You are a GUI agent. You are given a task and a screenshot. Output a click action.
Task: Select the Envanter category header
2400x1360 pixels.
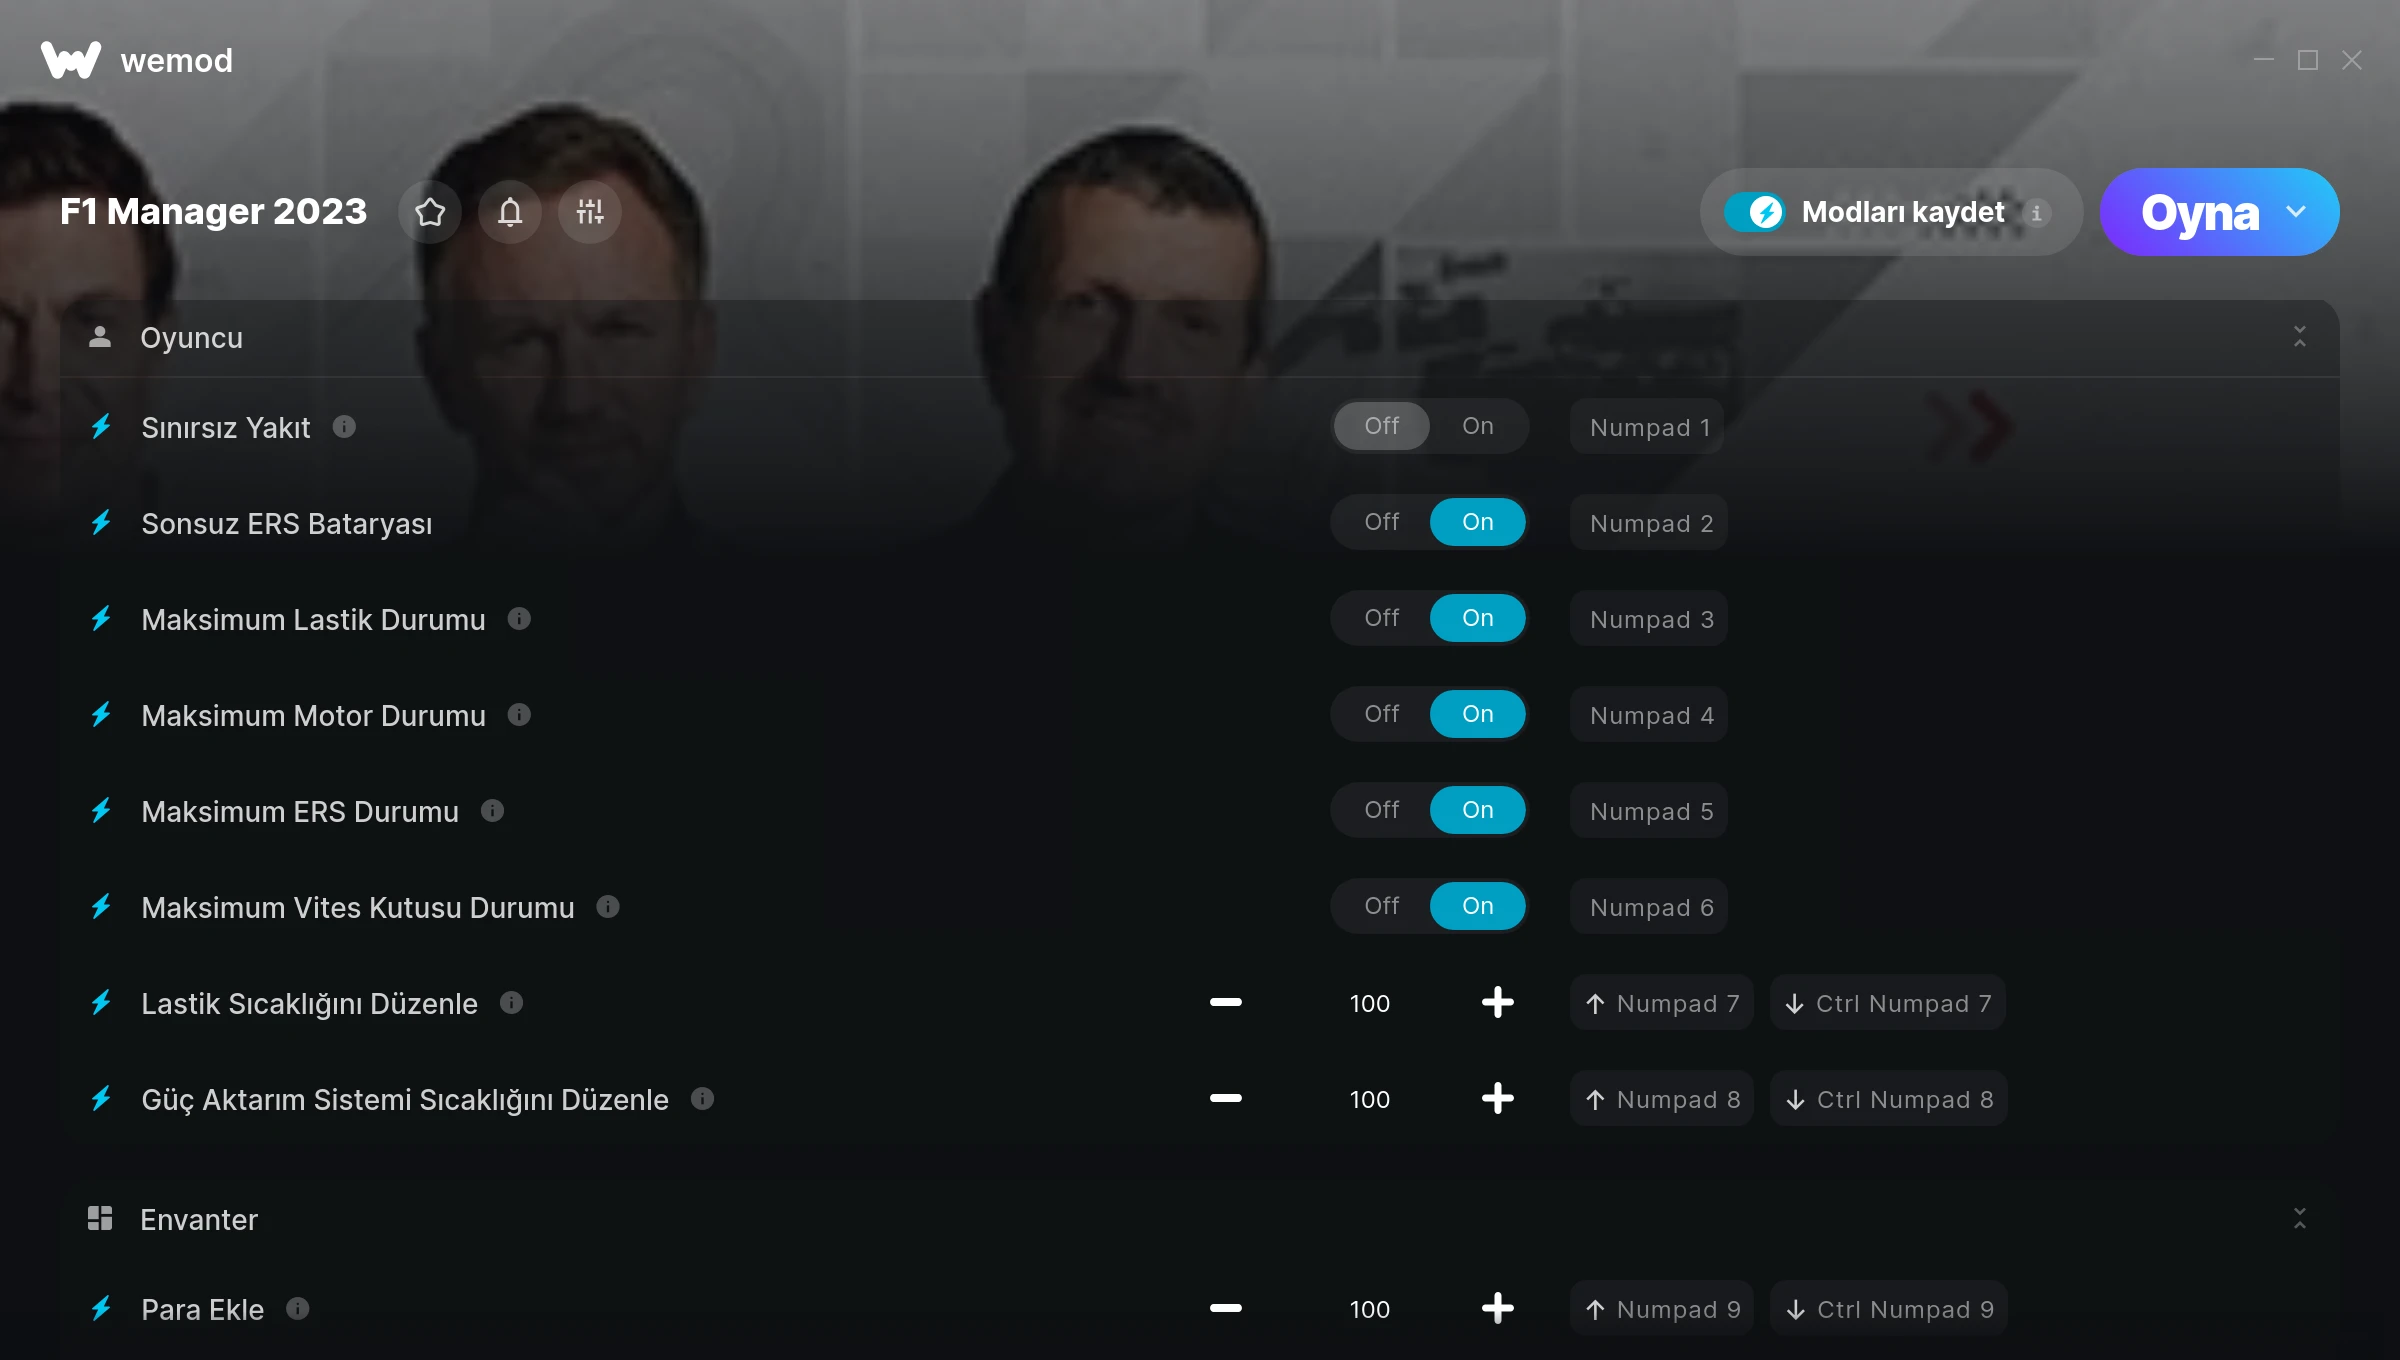(x=1200, y=1219)
